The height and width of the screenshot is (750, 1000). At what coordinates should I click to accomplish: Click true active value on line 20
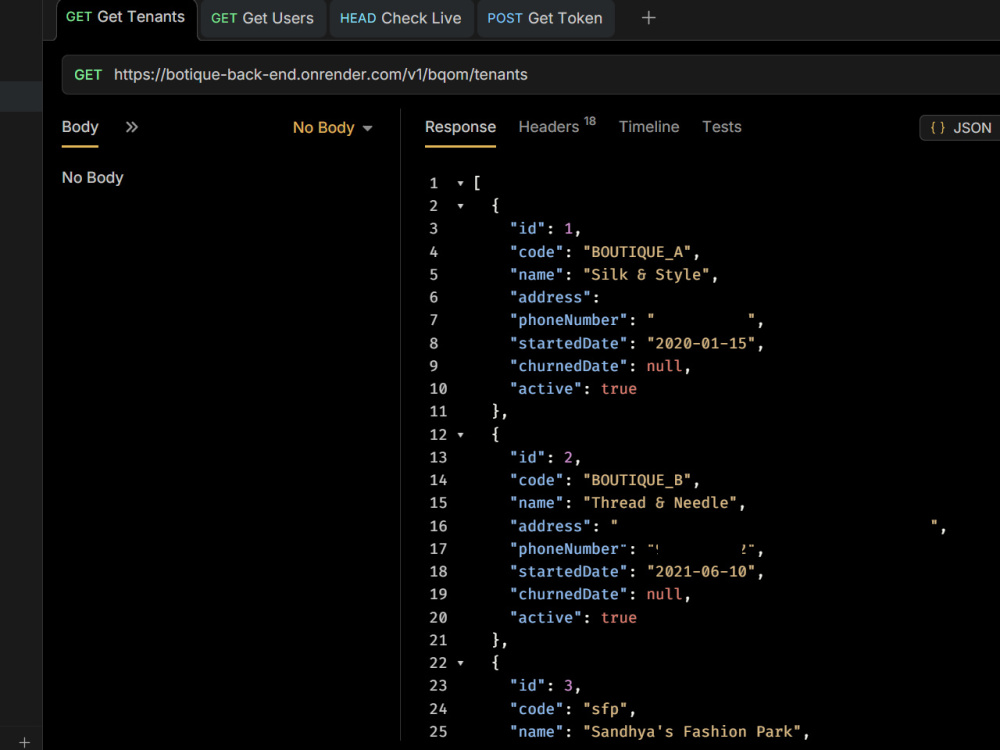pyautogui.click(x=619, y=617)
